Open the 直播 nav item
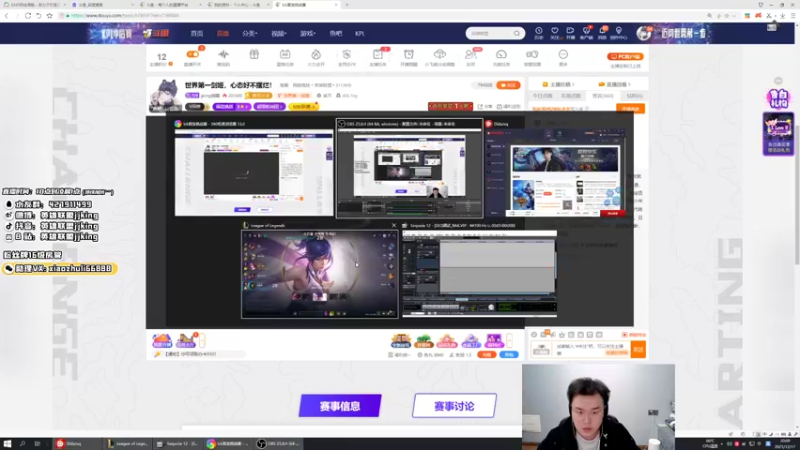Image resolution: width=800 pixels, height=450 pixels. (x=222, y=33)
